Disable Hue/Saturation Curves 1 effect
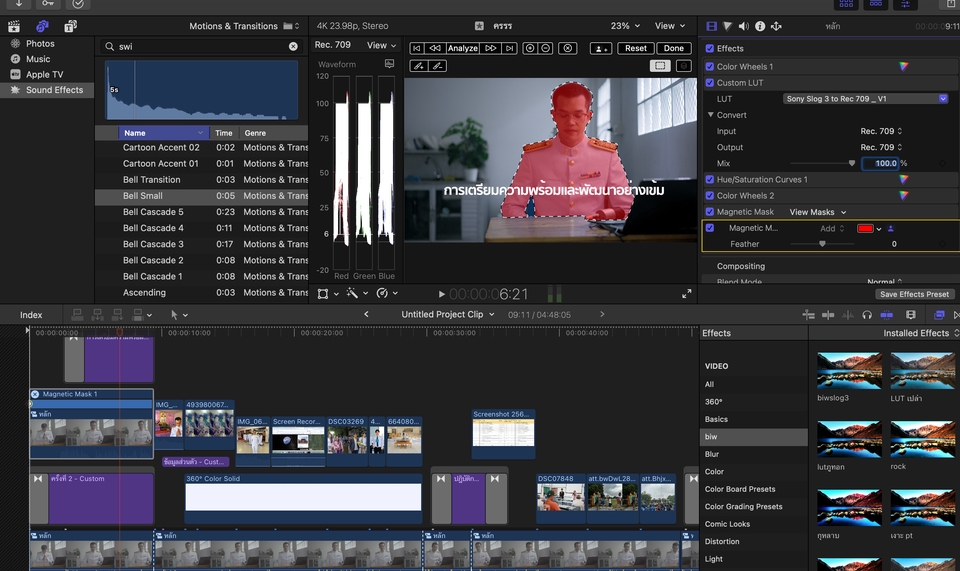The width and height of the screenshot is (960, 571). point(710,179)
